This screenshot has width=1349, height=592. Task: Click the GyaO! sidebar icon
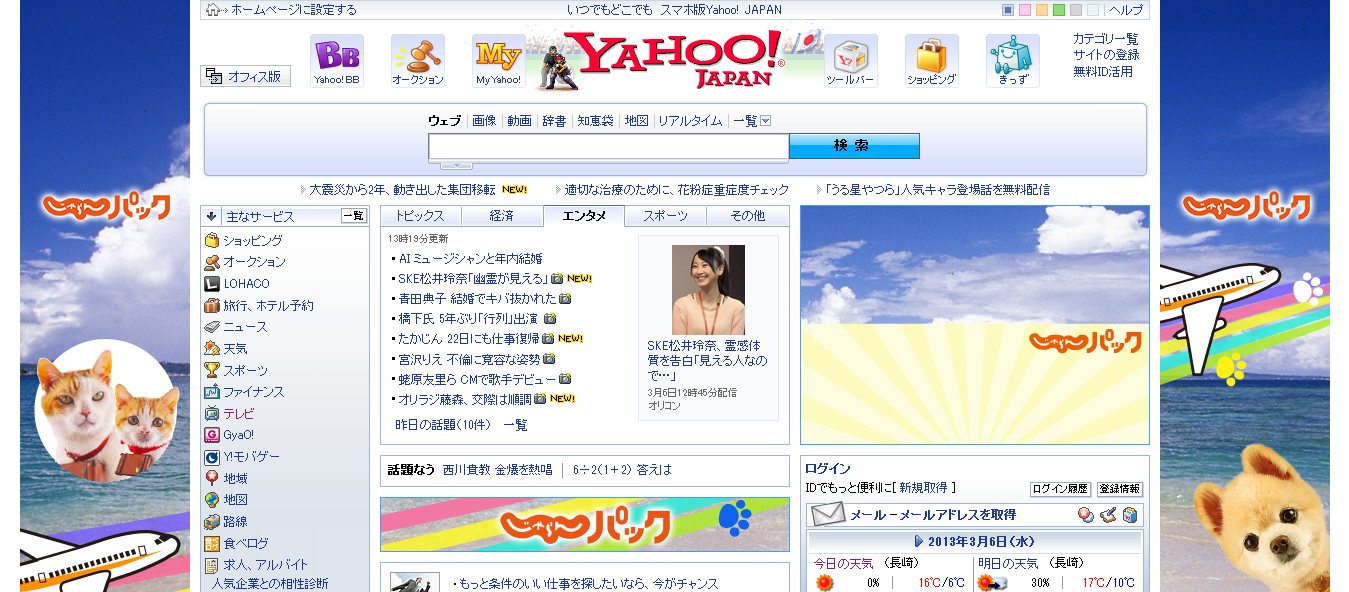point(212,435)
